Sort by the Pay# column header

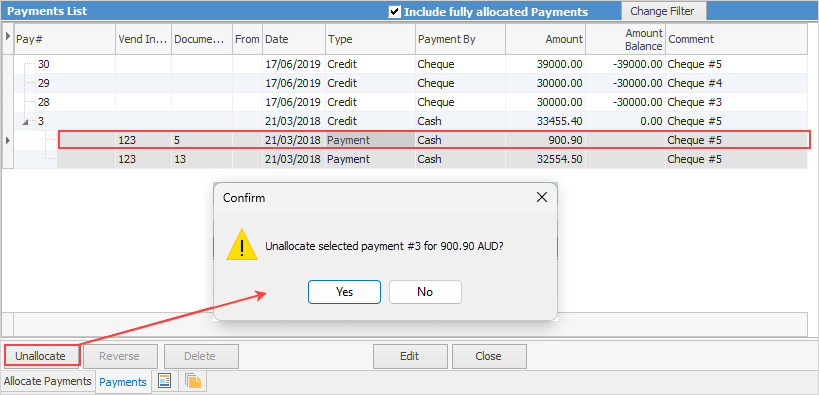[x=65, y=39]
